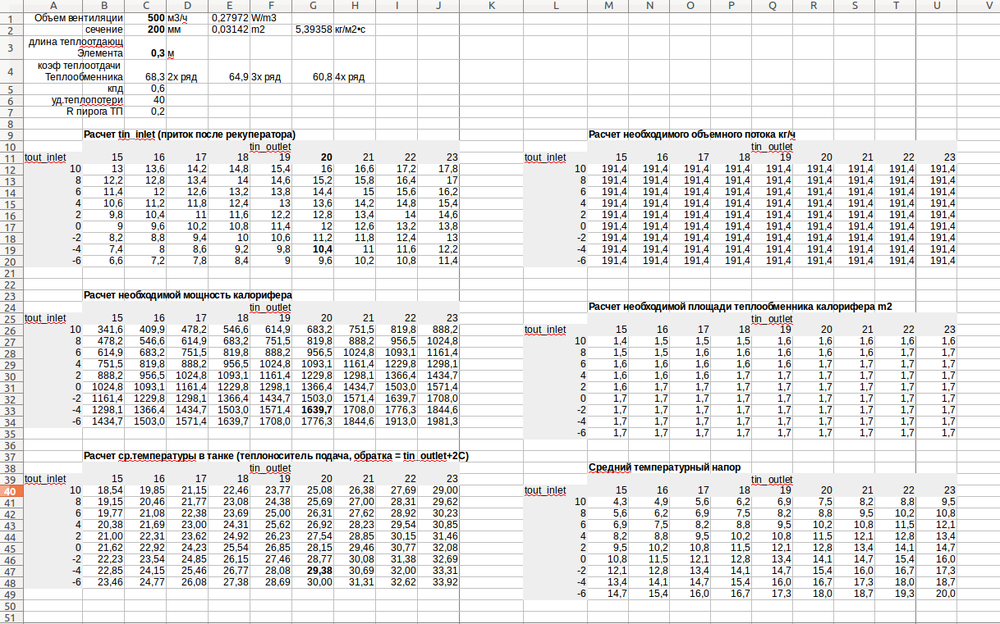Image resolution: width=1000 pixels, height=624 pixels.
Task: Click the 'Объем вентиляции' label cell
Action: point(78,18)
